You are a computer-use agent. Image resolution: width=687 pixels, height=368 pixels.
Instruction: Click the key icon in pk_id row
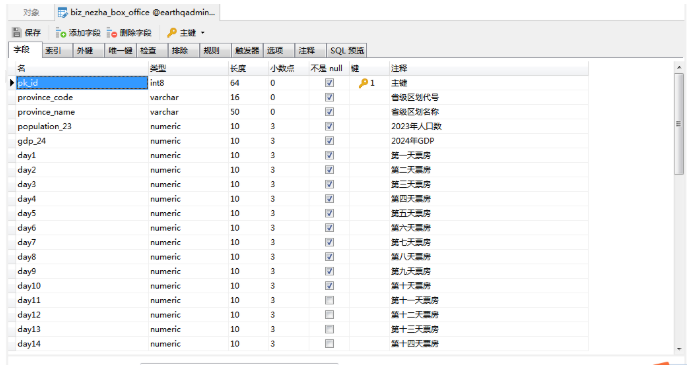tap(363, 83)
